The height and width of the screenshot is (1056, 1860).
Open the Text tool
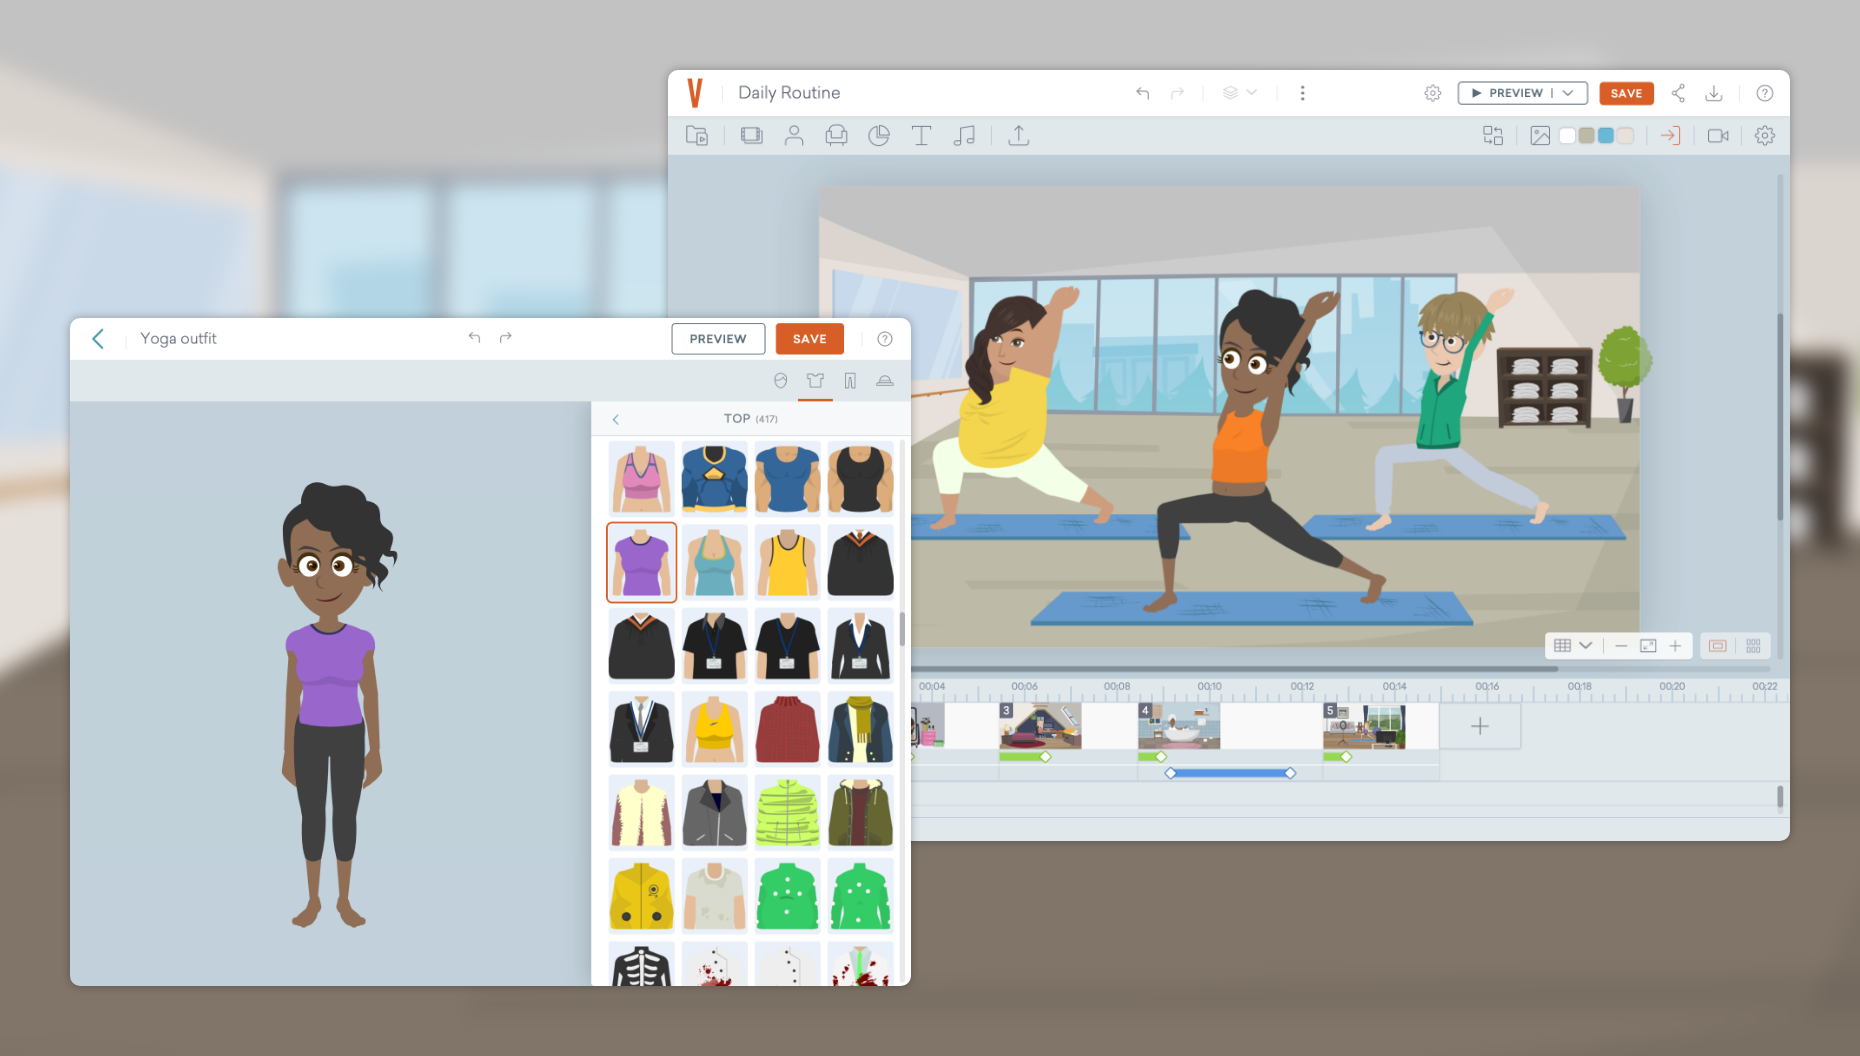921,135
